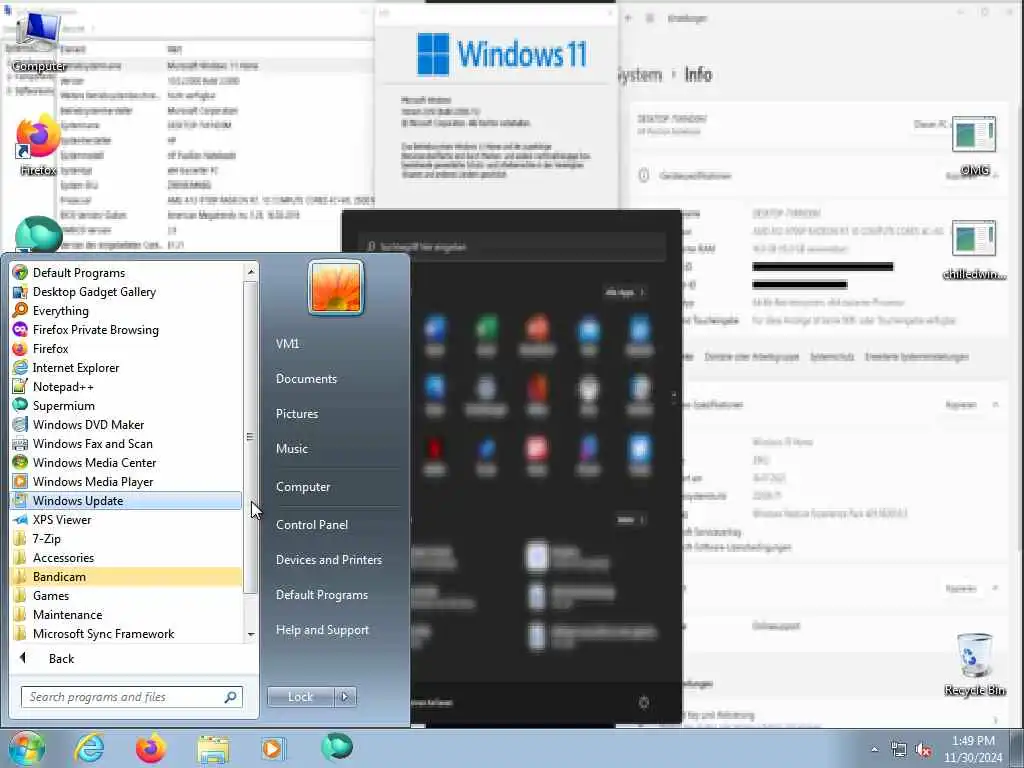Expand the 7-Zip folder

[x=126, y=538]
